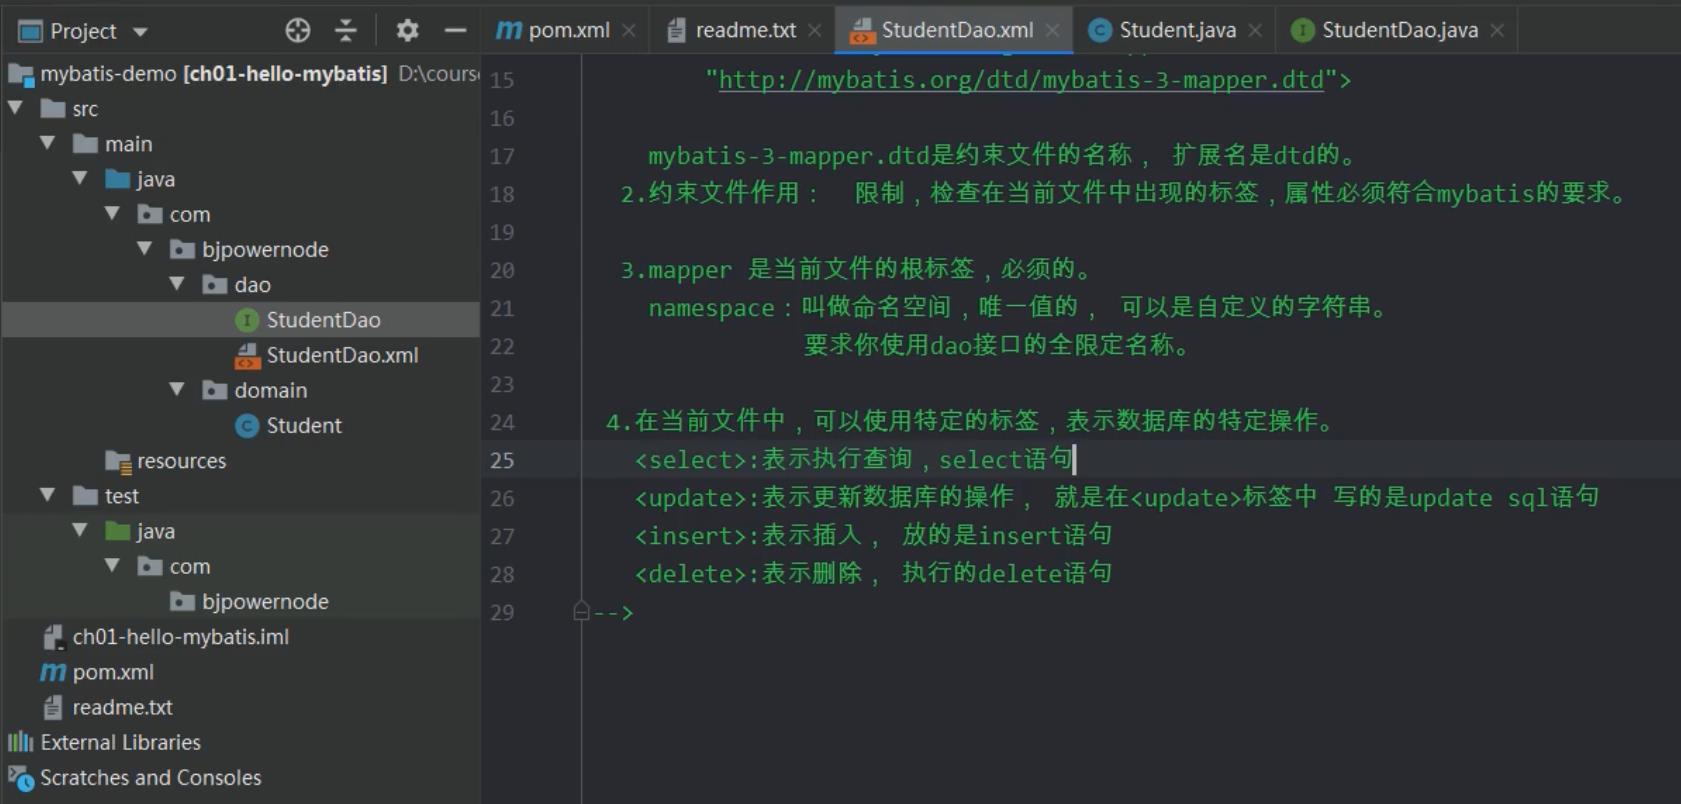Click the namespace comment line
This screenshot has height=804, width=1681.
1018,307
